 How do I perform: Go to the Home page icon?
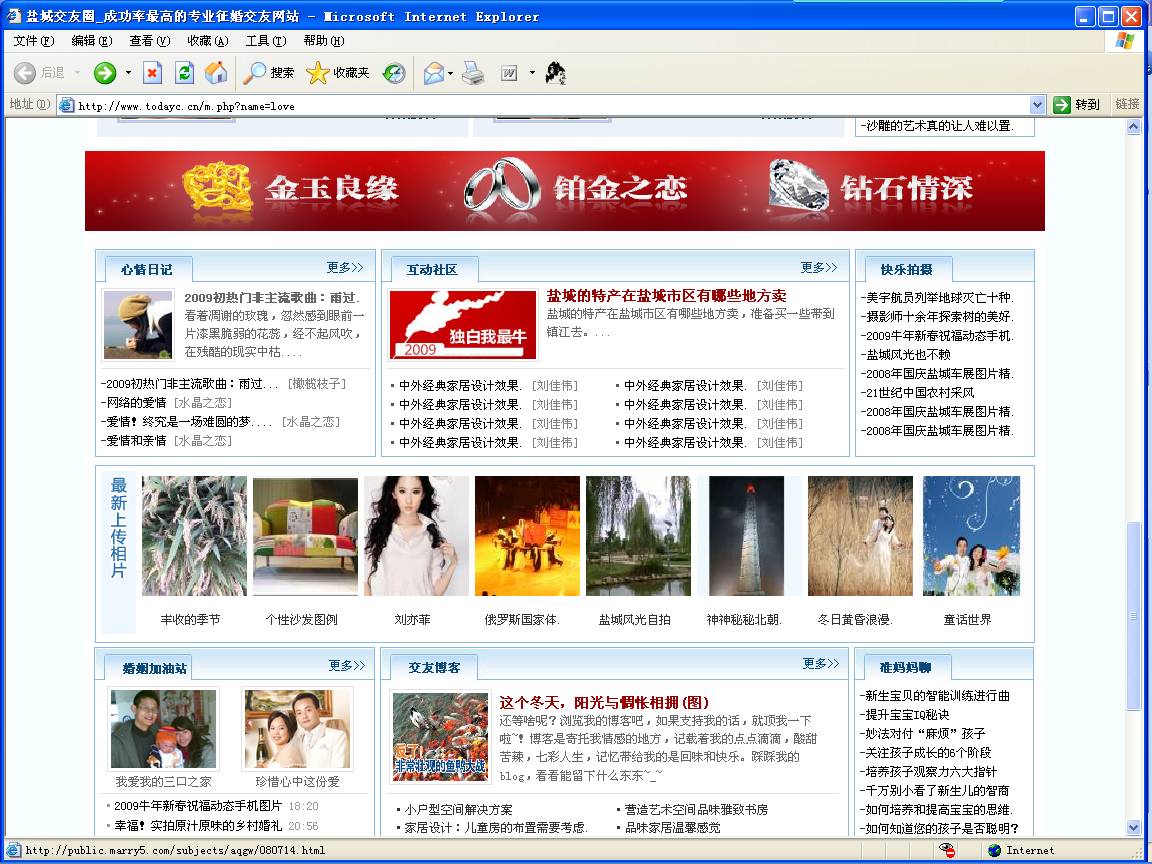click(x=216, y=73)
